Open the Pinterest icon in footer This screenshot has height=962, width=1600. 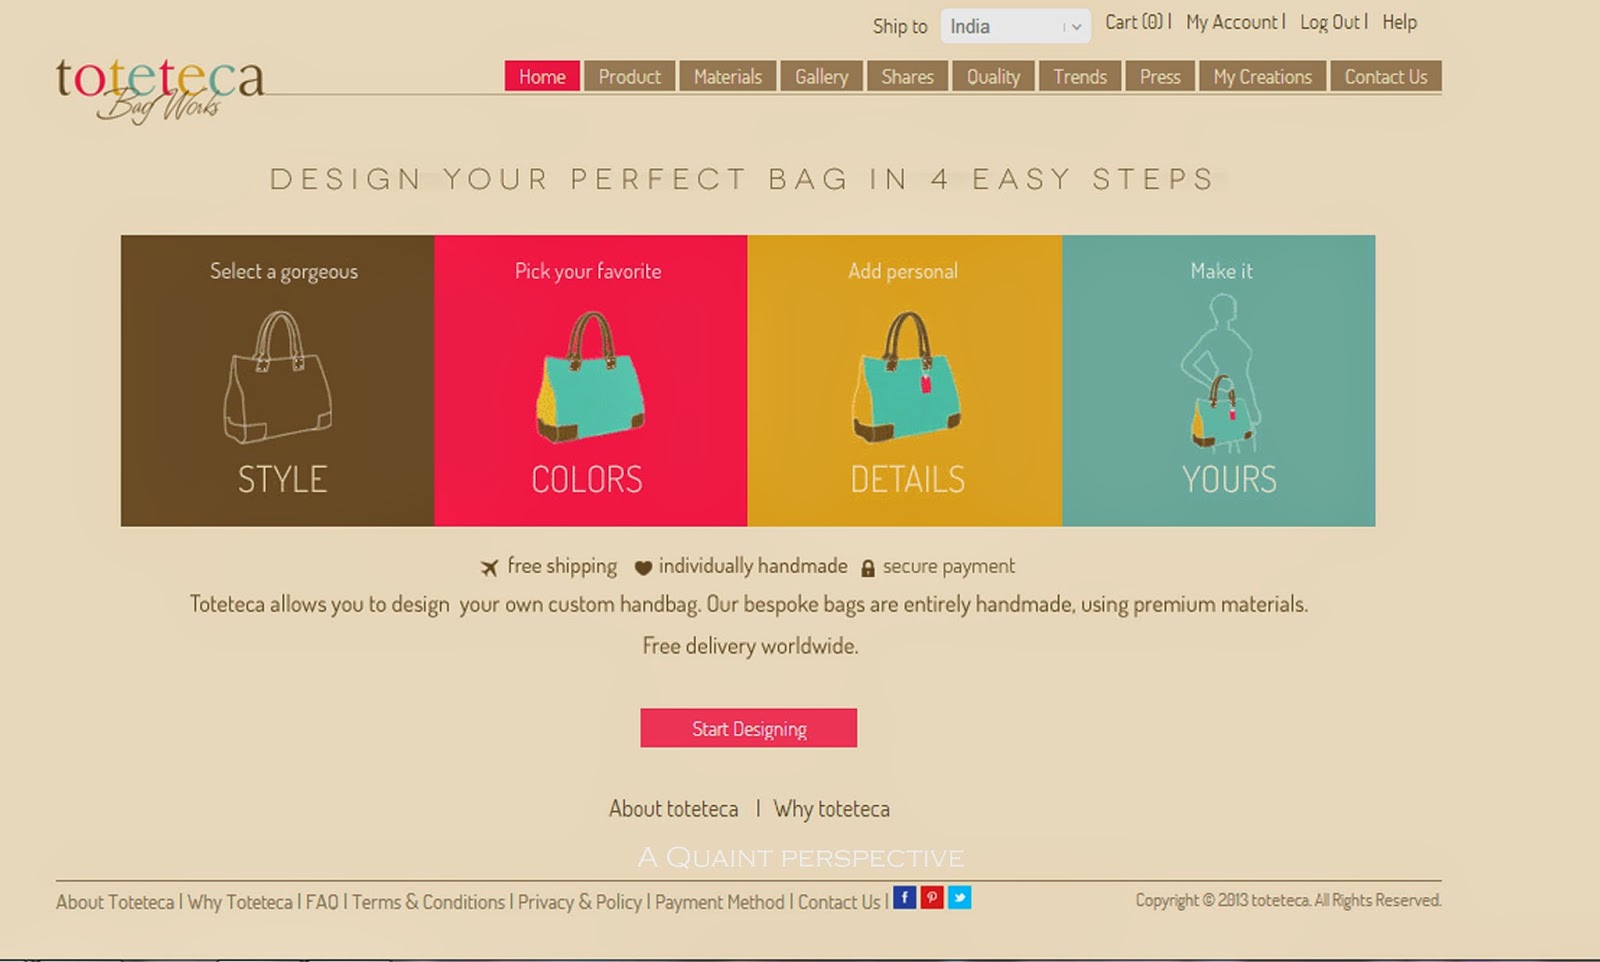932,897
